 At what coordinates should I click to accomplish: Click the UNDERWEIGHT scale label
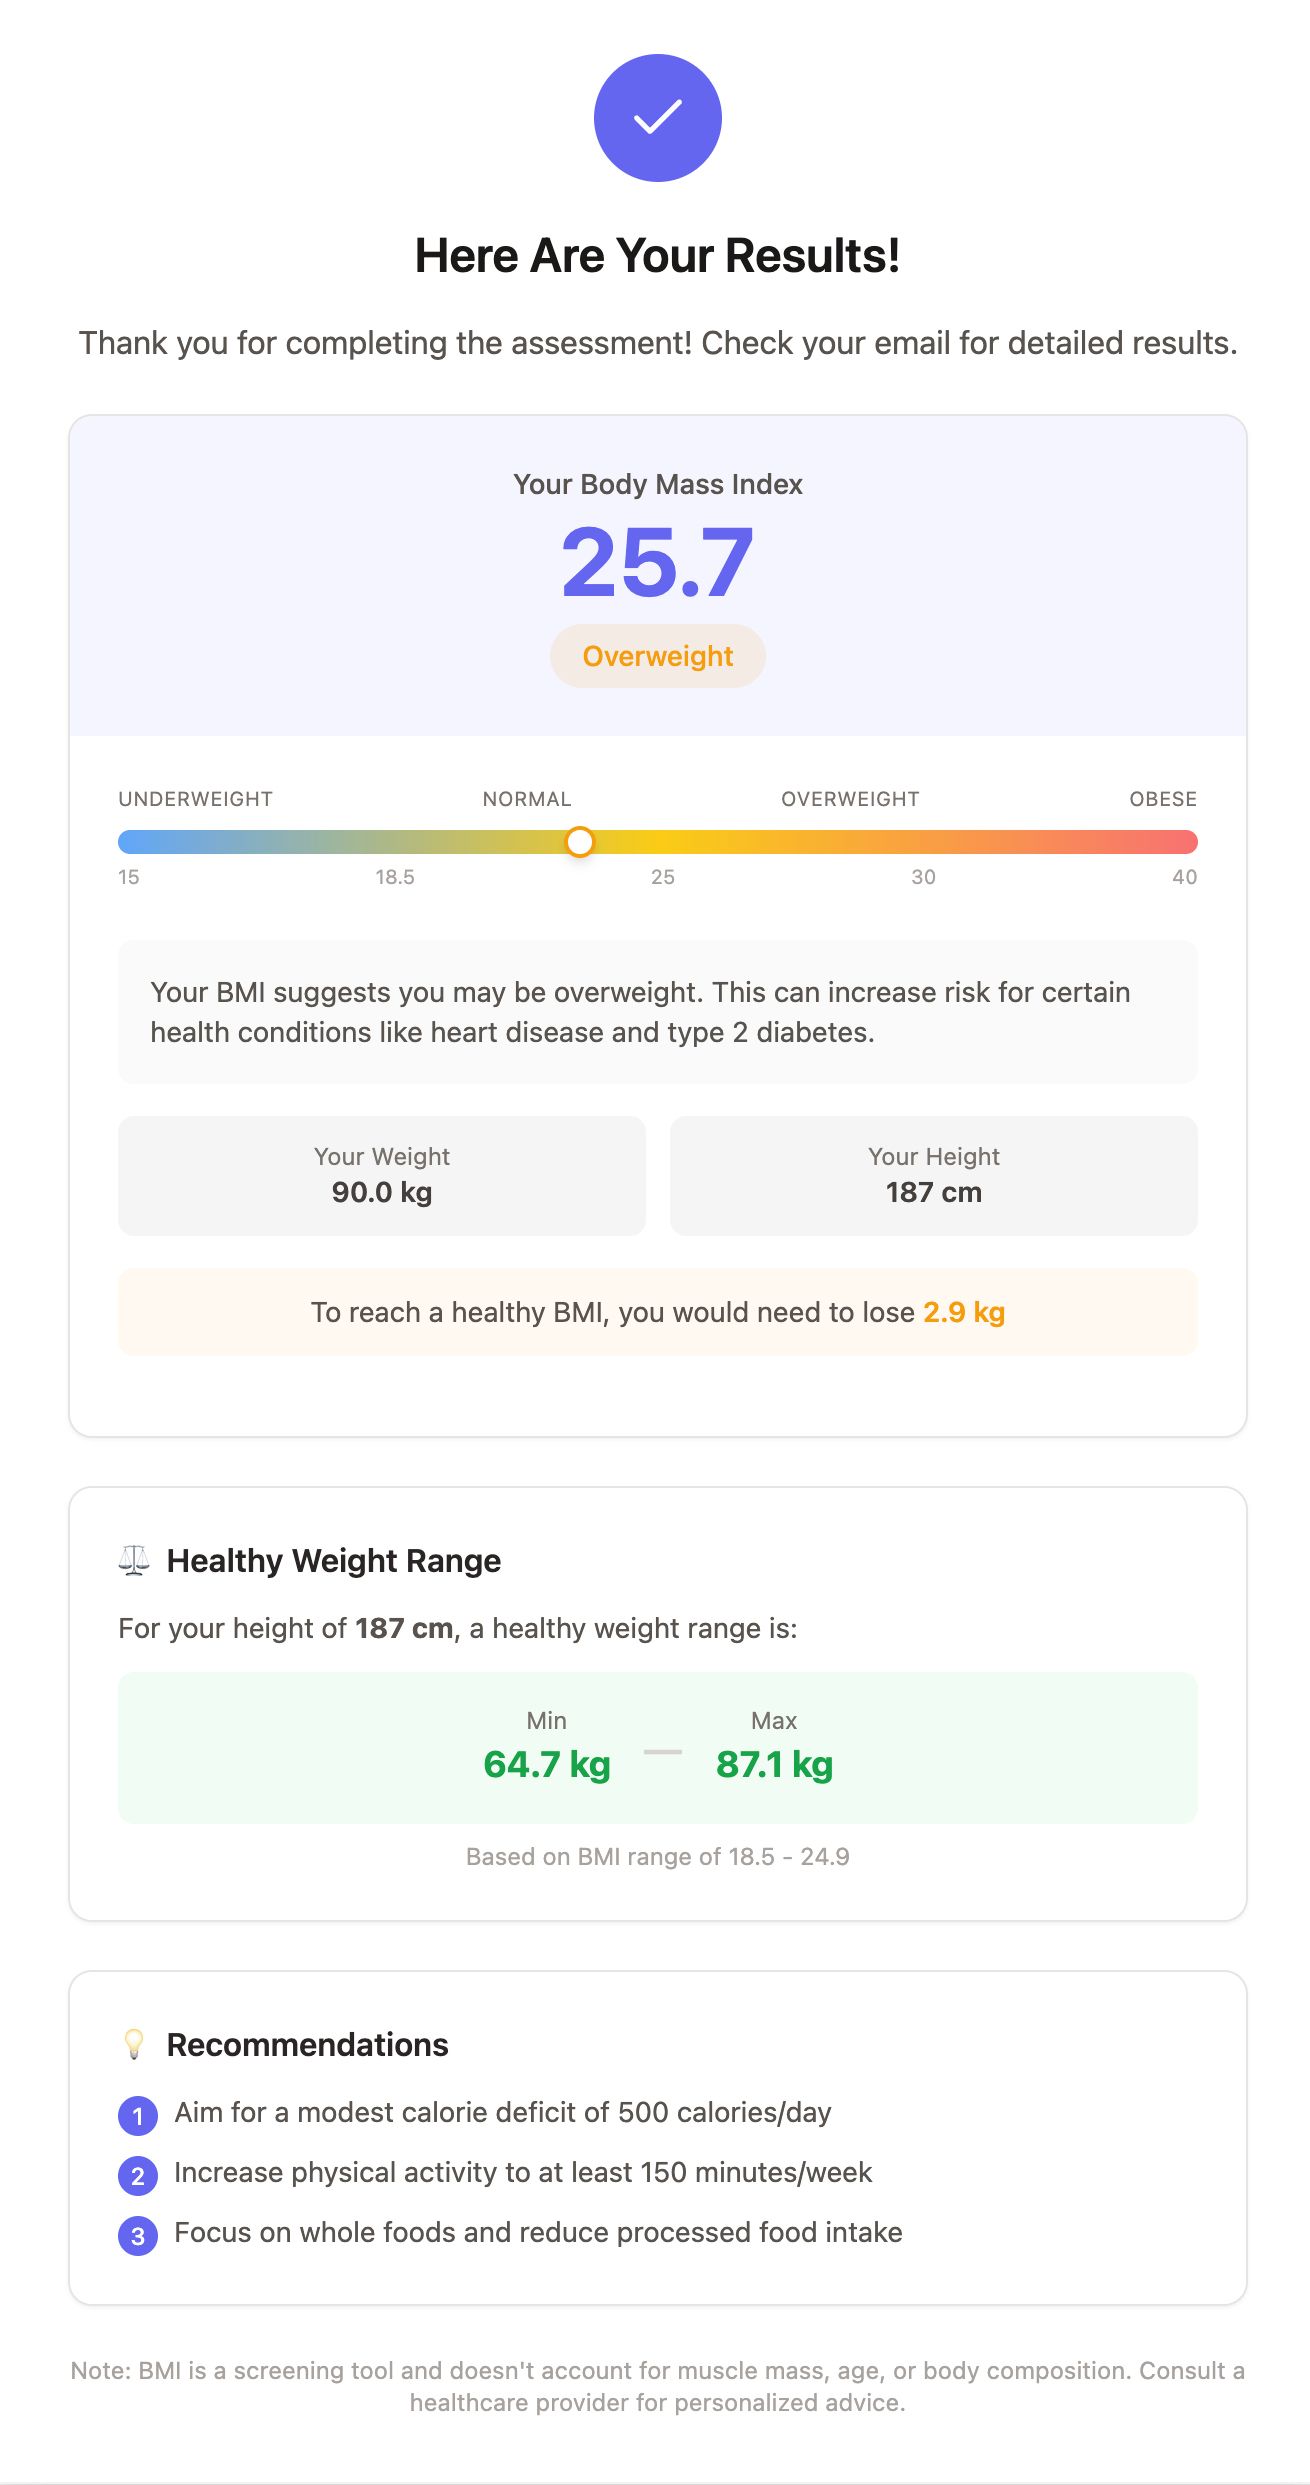tap(196, 799)
